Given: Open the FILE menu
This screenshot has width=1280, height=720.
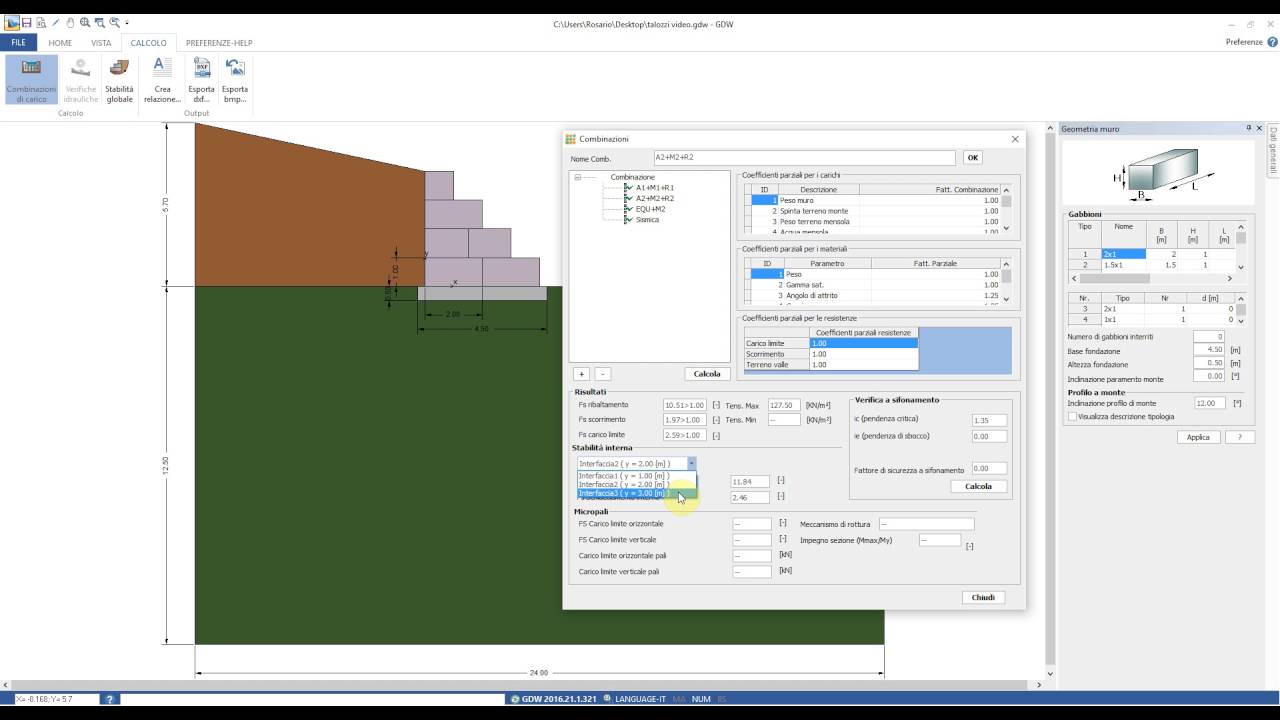Looking at the screenshot, I should (19, 43).
